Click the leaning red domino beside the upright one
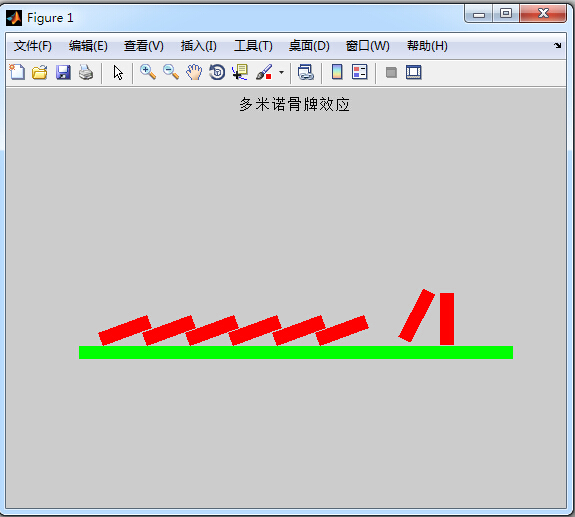Image resolution: width=575 pixels, height=517 pixels. [417, 315]
